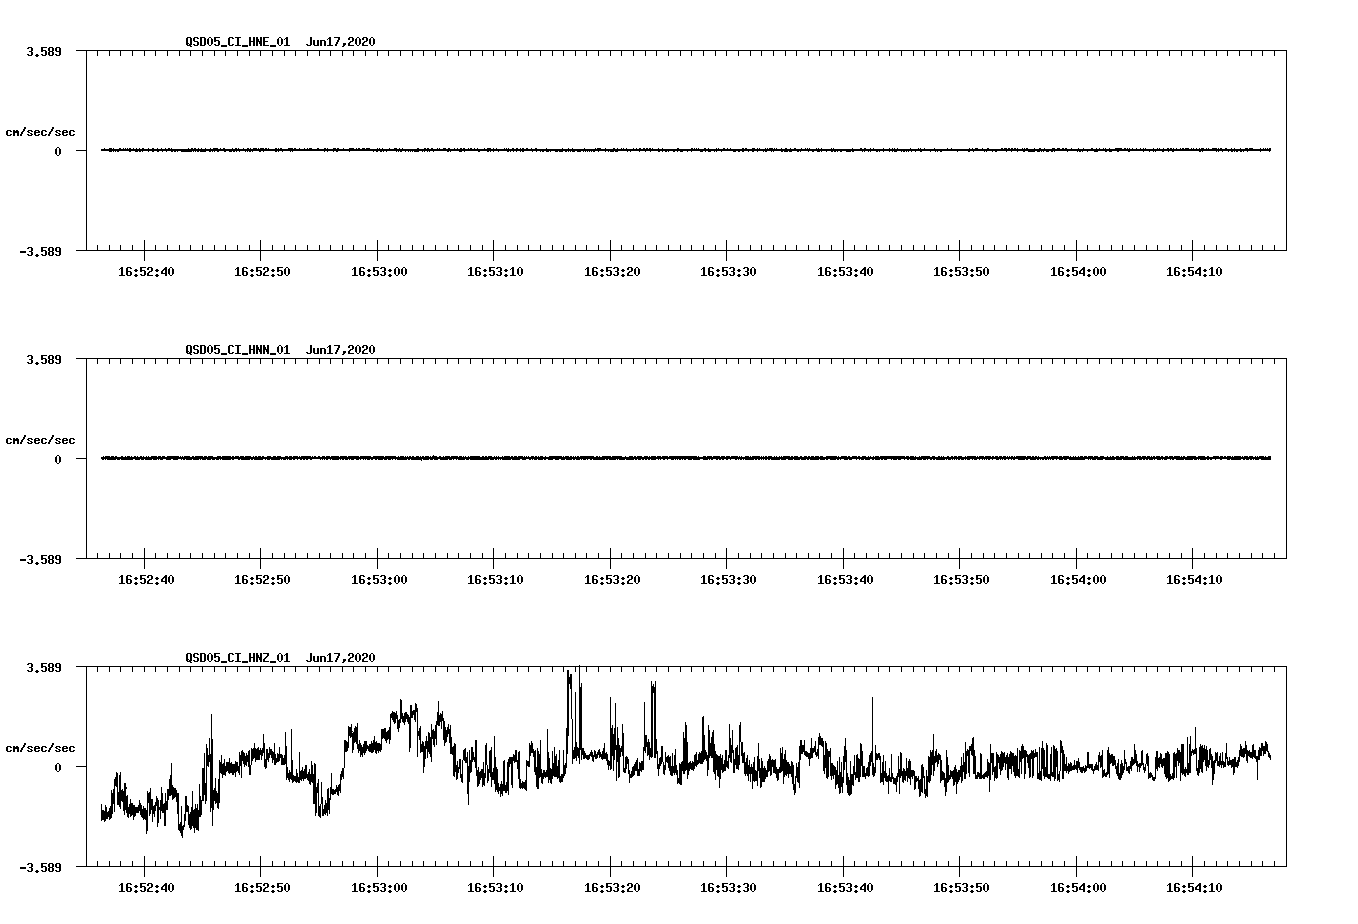Click 16:53:00 time label on HNE axis
Screen dimensions: 1358x924
click(379, 272)
